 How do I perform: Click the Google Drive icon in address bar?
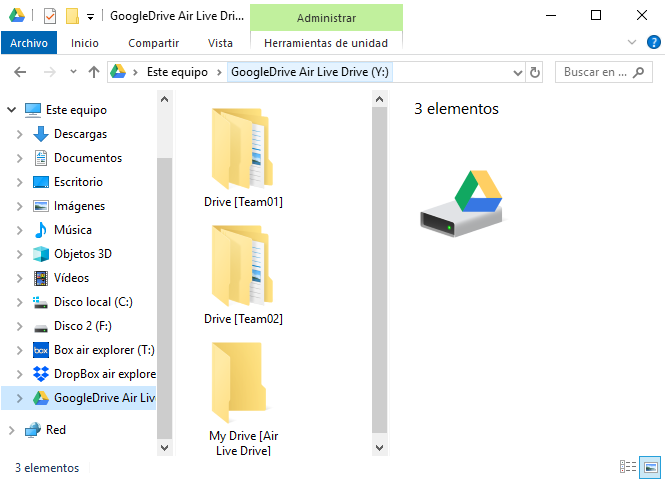click(118, 71)
